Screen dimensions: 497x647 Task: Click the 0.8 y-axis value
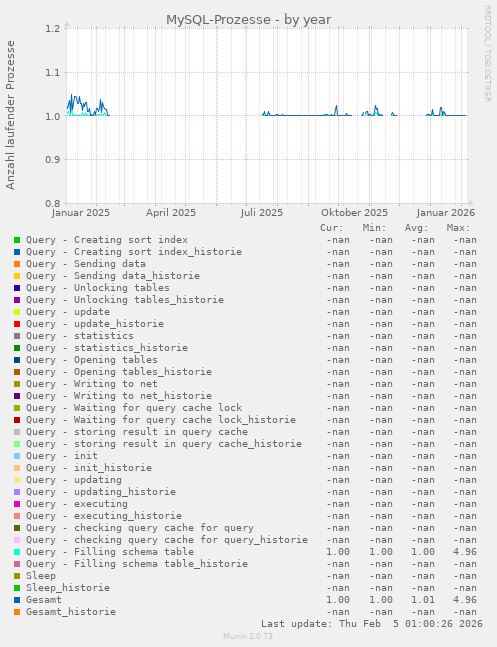[54, 203]
